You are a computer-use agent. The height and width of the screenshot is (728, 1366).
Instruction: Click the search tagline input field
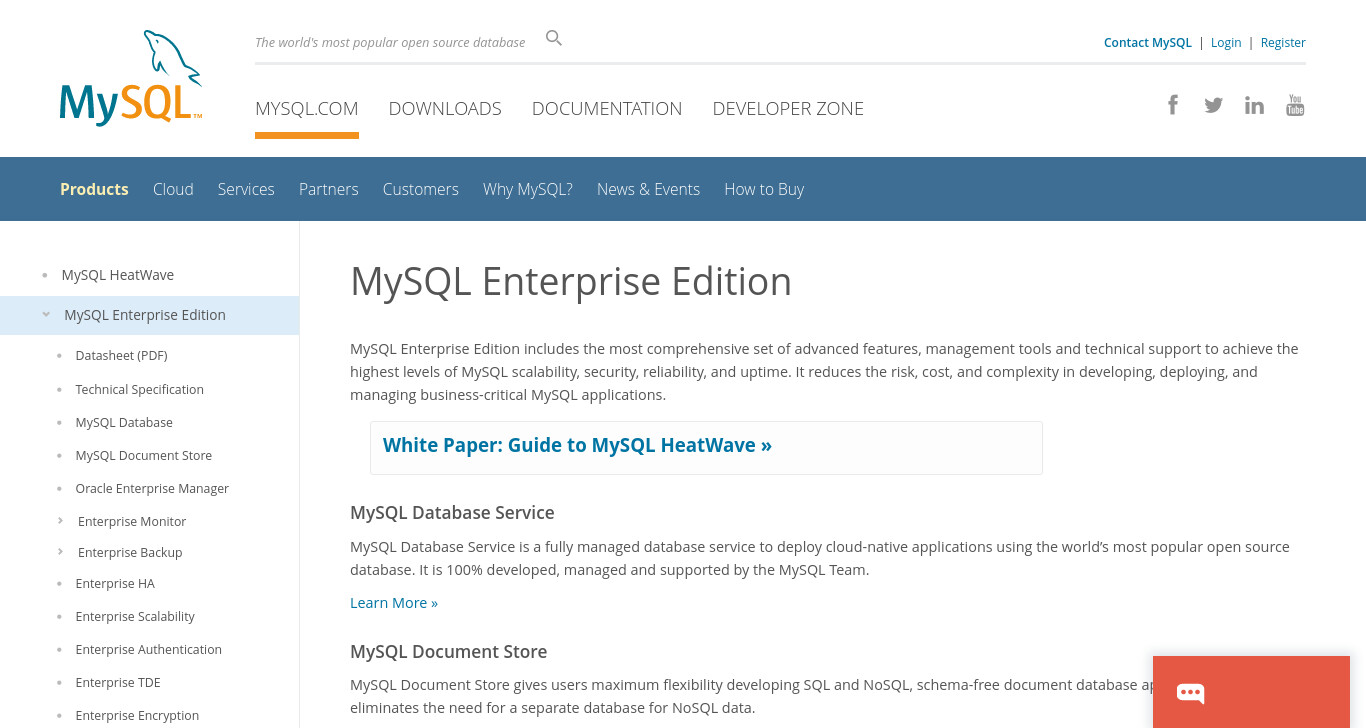390,42
